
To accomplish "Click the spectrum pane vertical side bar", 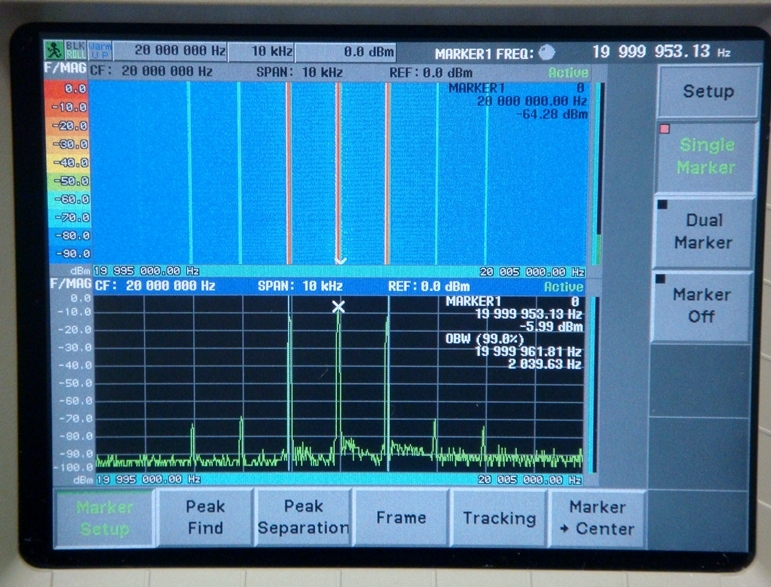I will pyautogui.click(x=593, y=384).
